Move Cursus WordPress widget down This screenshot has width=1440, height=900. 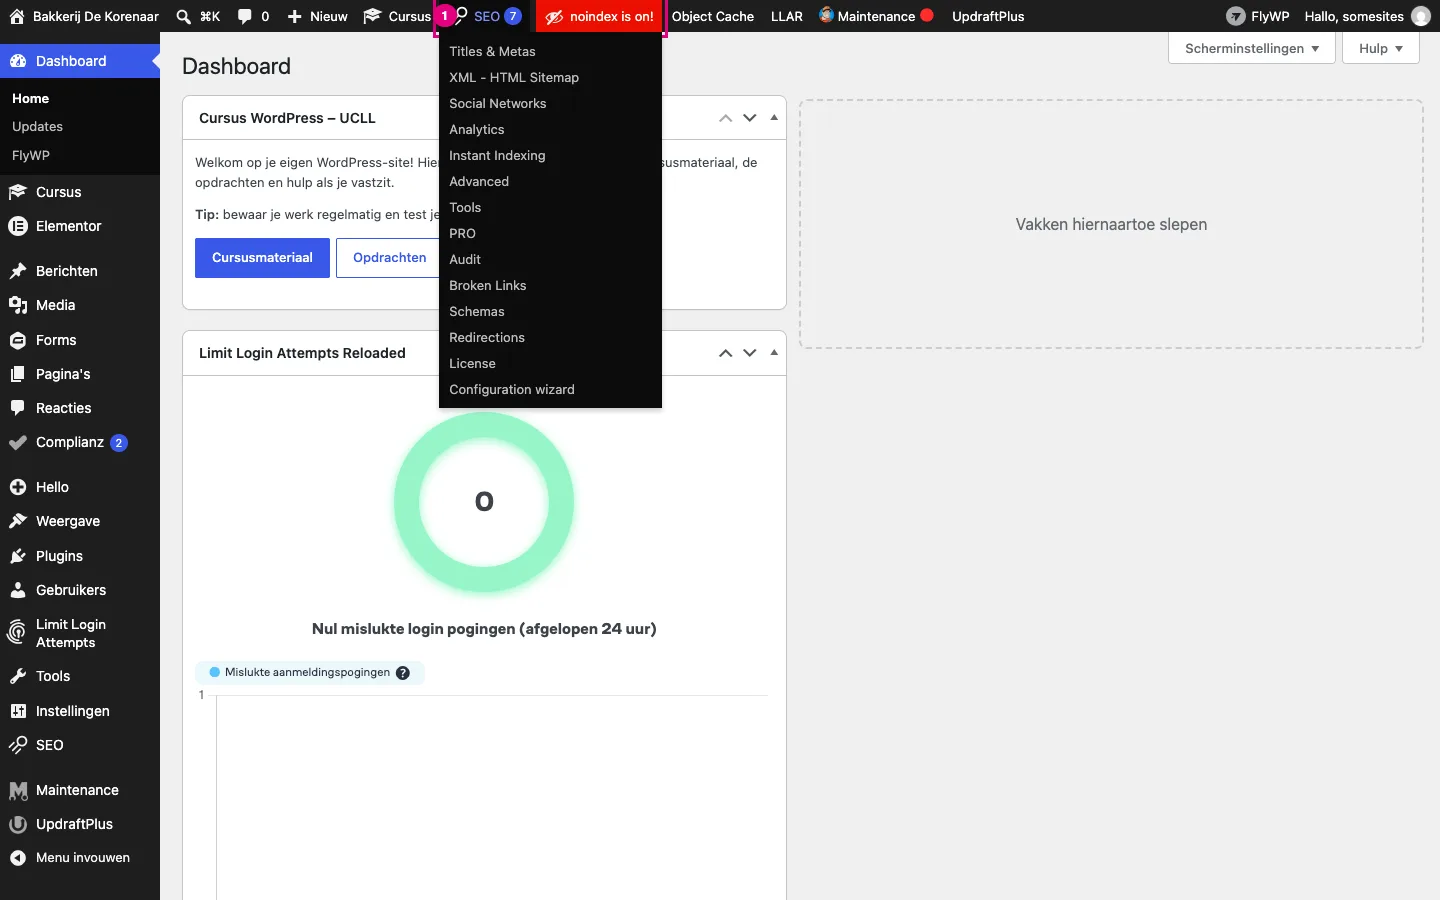click(749, 118)
